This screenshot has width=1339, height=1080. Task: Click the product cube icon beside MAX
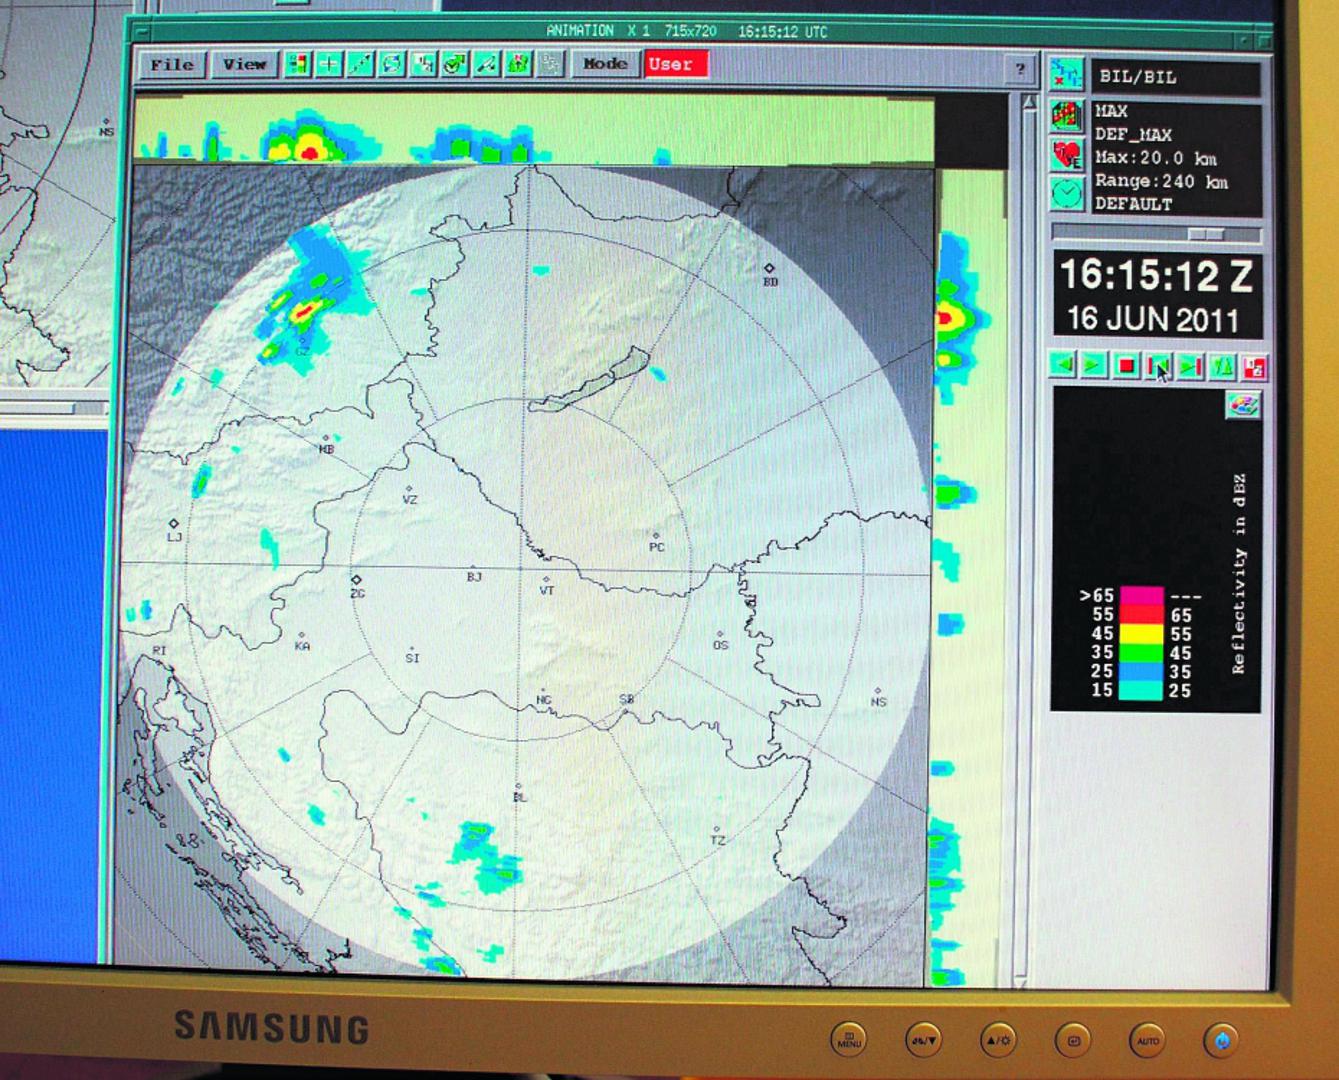(1067, 115)
